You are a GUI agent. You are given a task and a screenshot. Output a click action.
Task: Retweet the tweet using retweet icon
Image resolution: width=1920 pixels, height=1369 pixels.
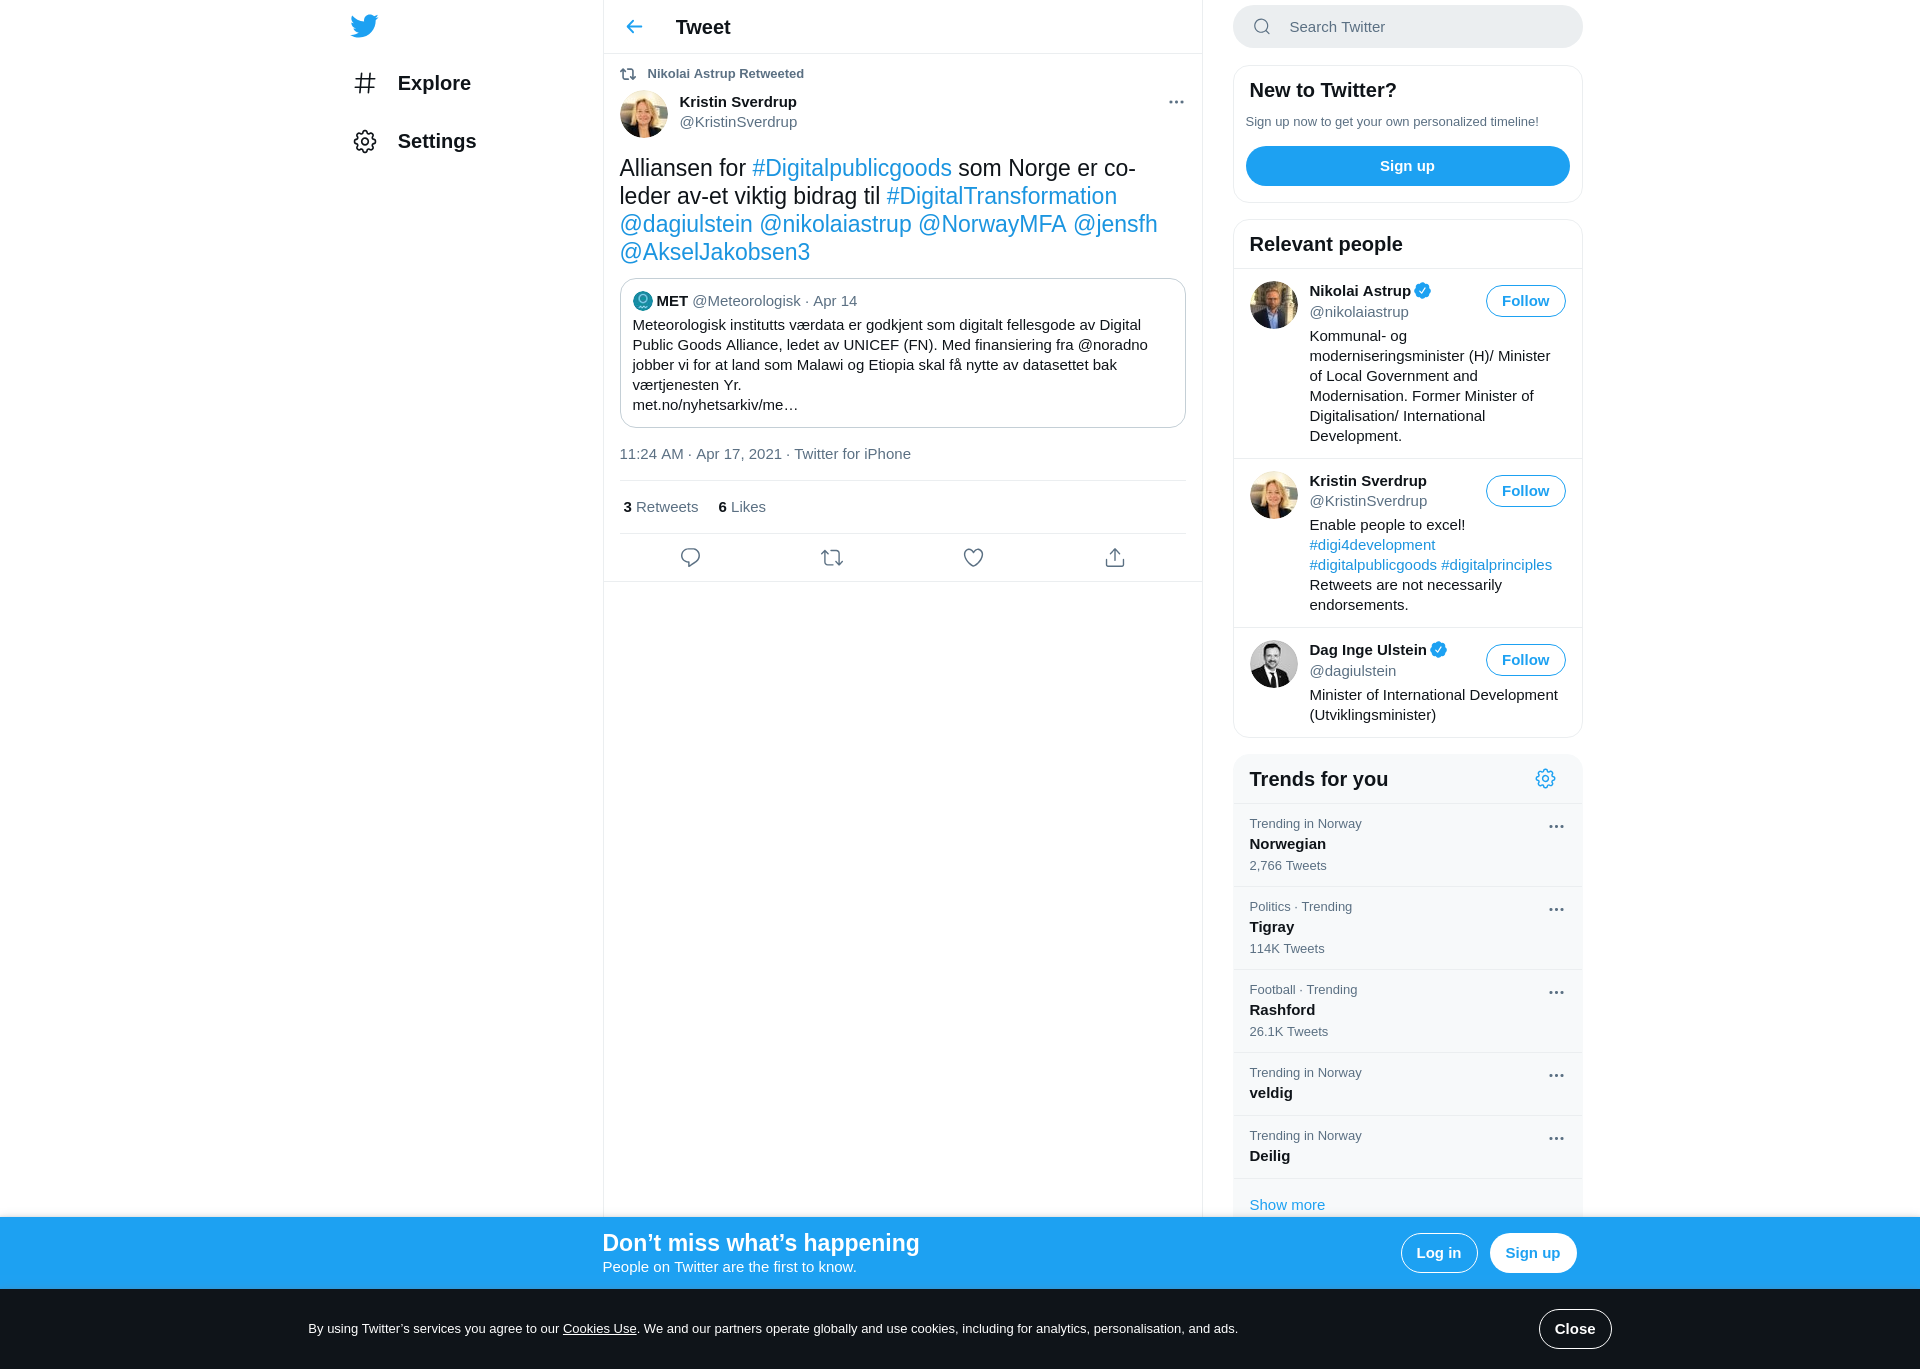tap(832, 558)
